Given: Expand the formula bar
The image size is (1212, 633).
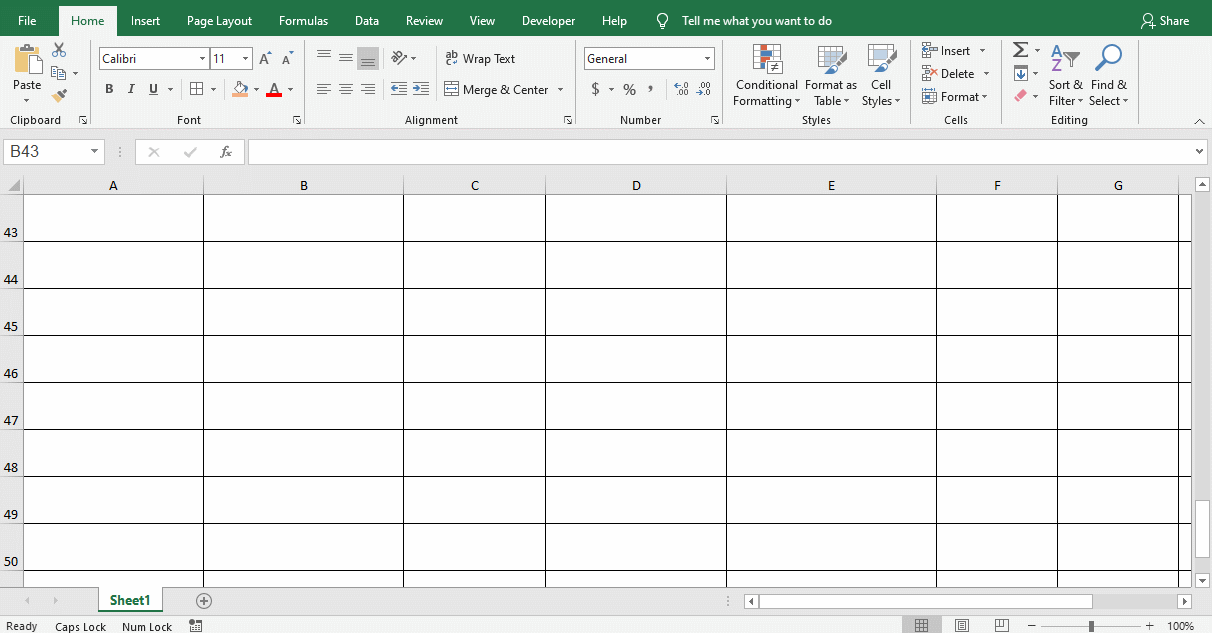Looking at the screenshot, I should click(1200, 152).
